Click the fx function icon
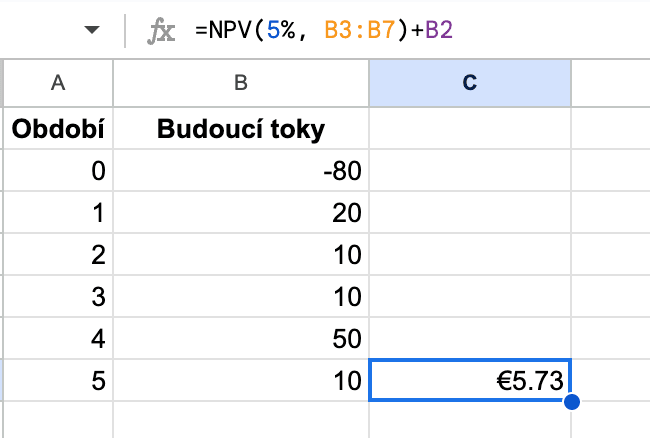650x438 pixels. (x=160, y=31)
